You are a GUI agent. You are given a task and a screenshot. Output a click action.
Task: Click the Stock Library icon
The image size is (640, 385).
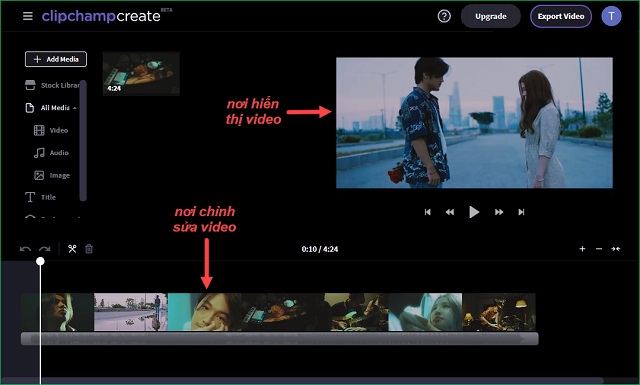pos(30,85)
